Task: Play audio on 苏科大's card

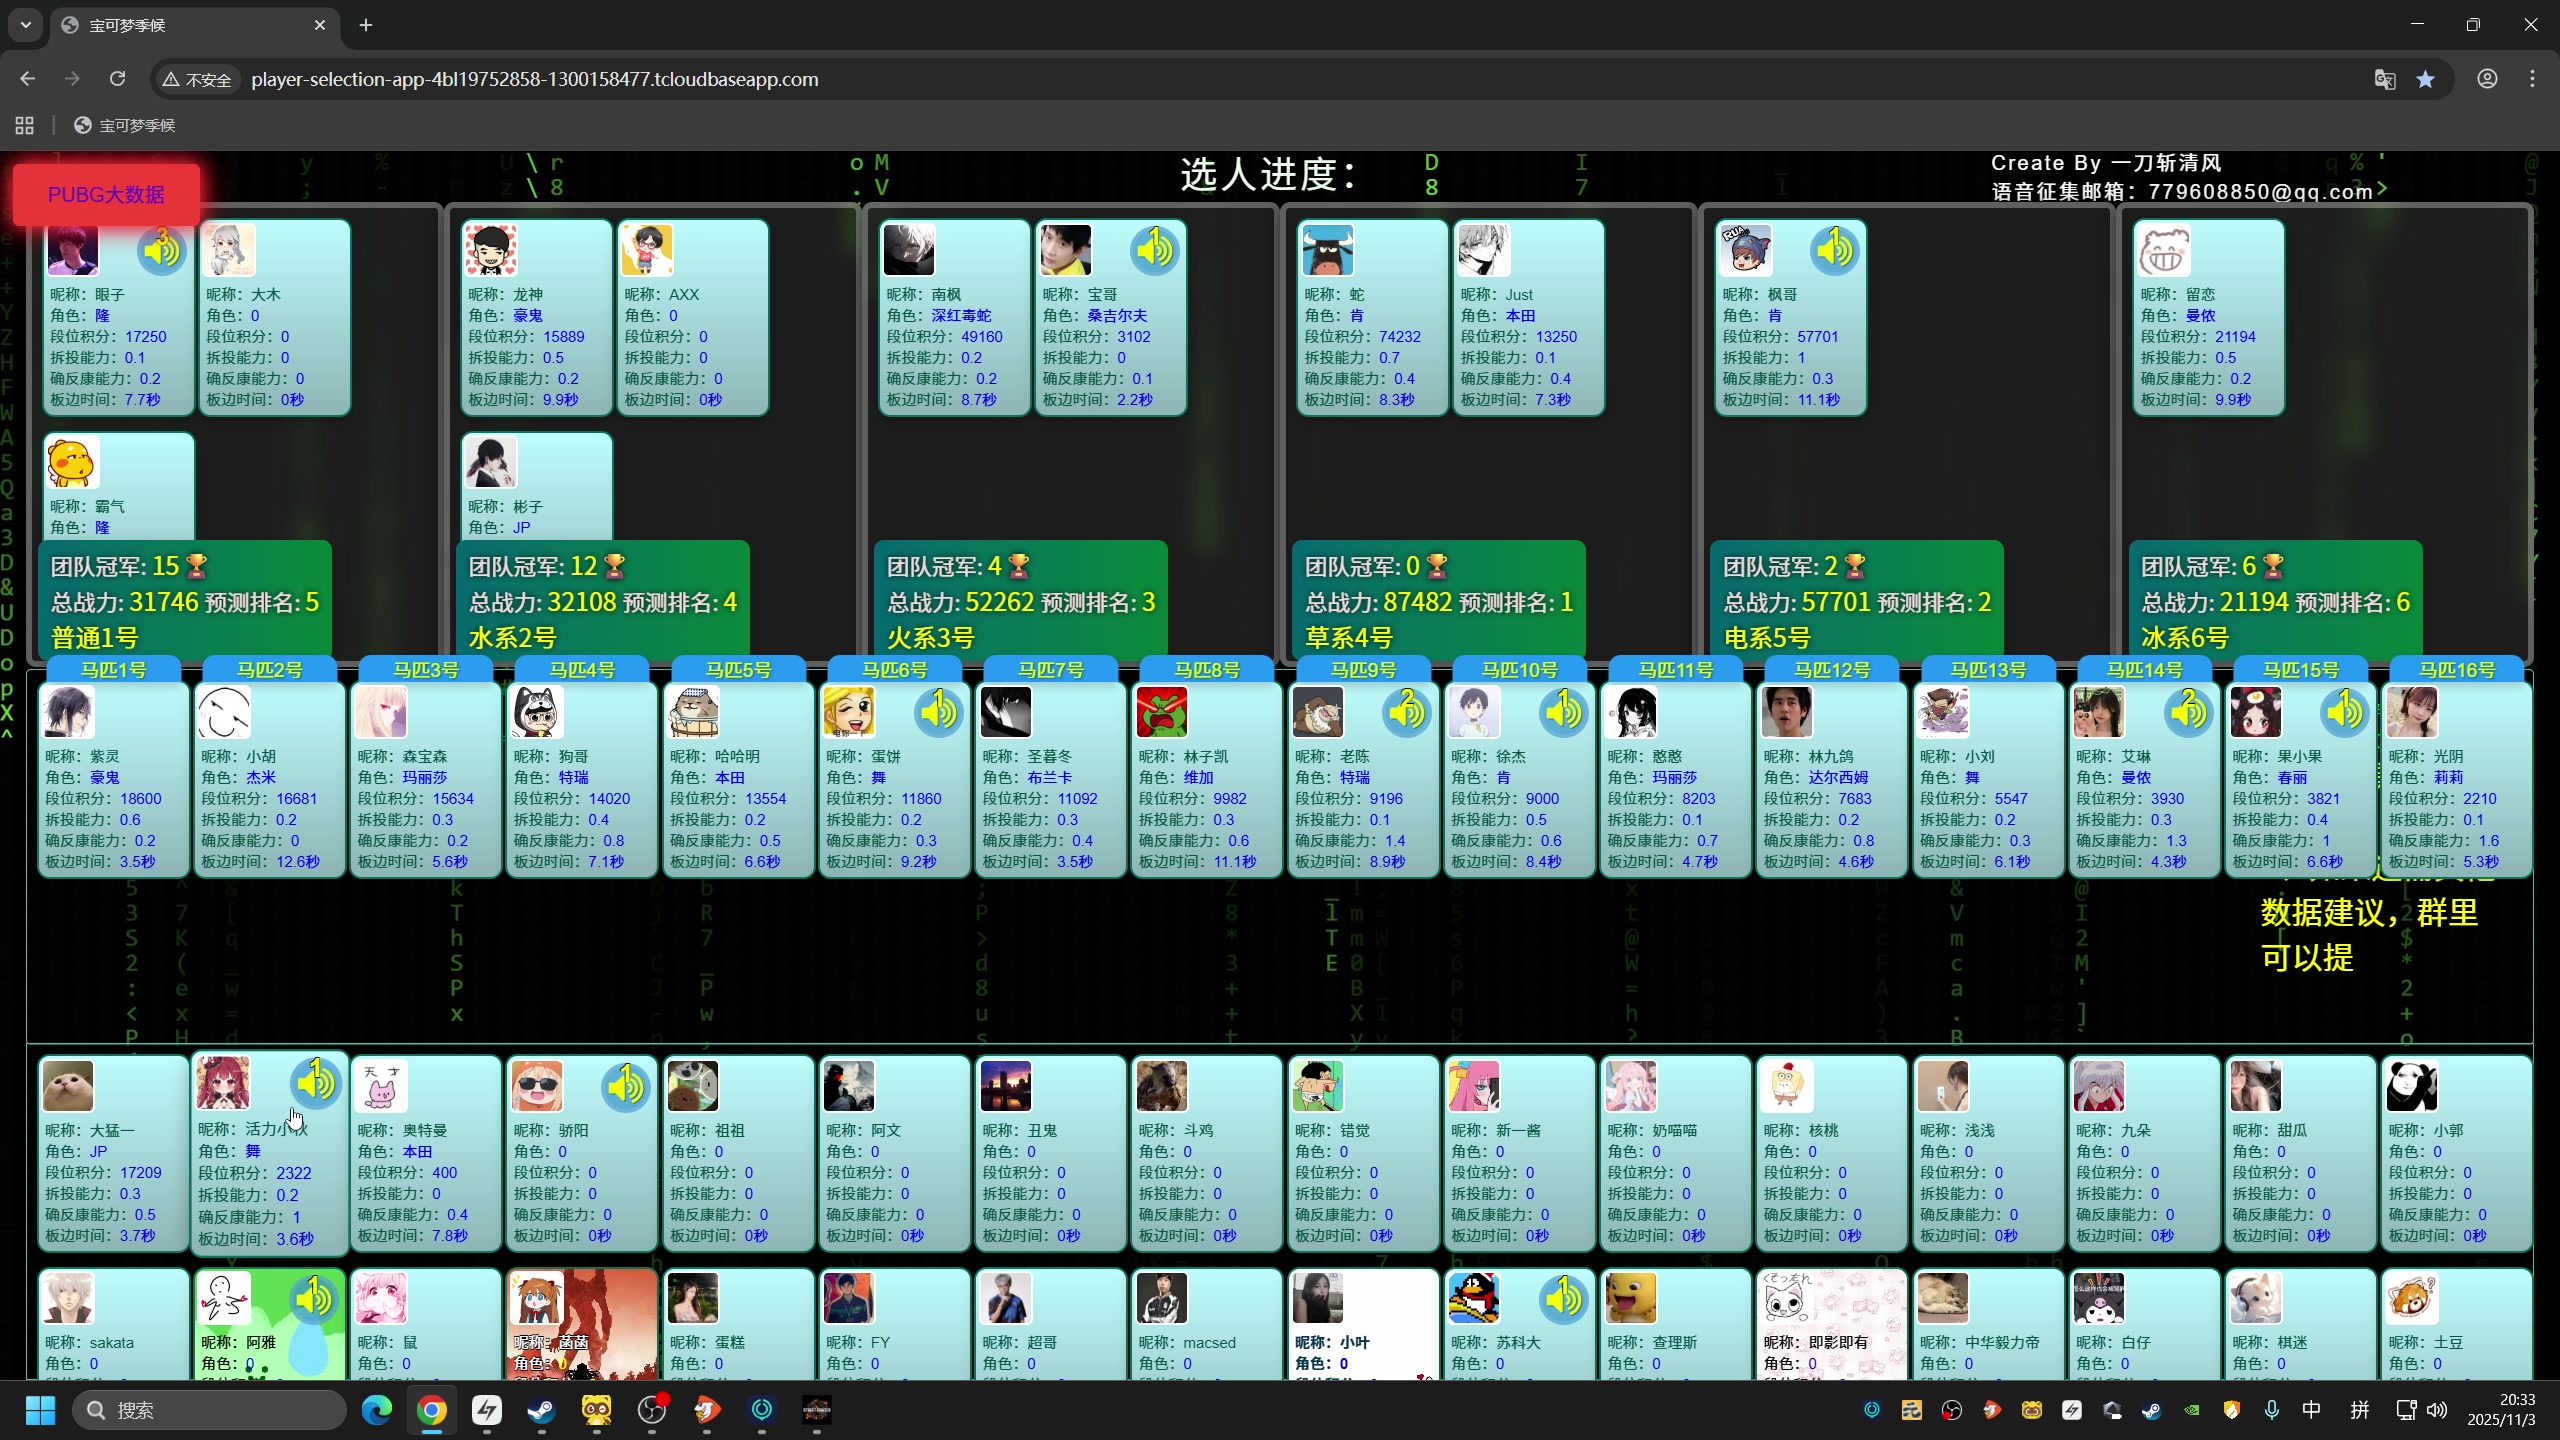Action: coord(1563,1299)
